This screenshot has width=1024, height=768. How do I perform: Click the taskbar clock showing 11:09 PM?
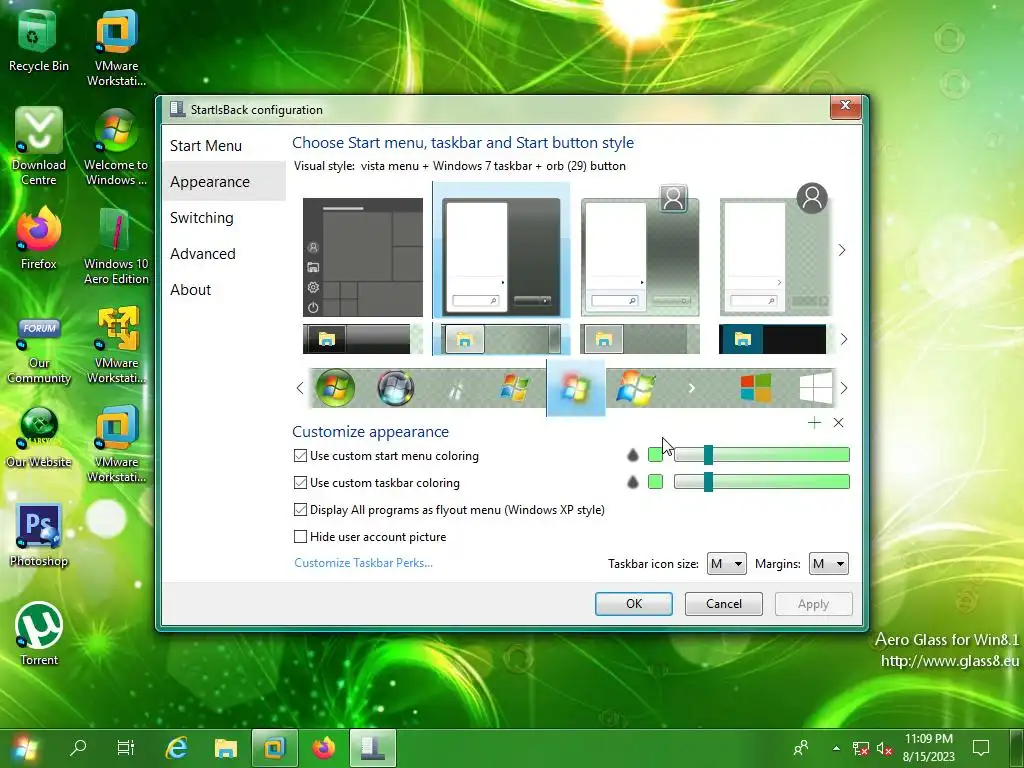(929, 748)
